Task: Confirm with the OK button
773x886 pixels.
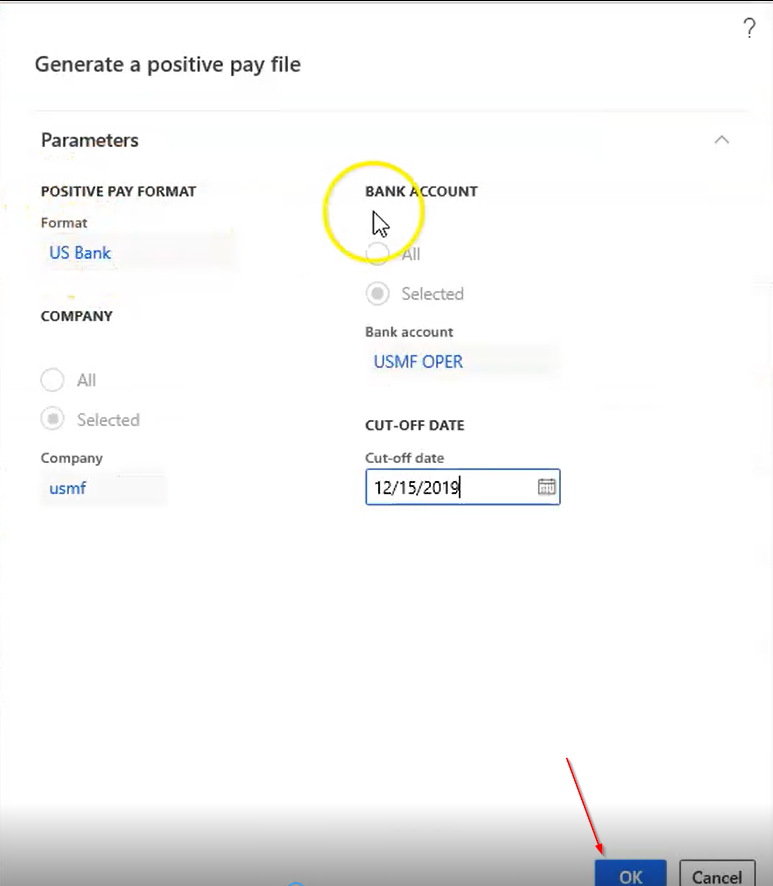Action: pos(630,876)
